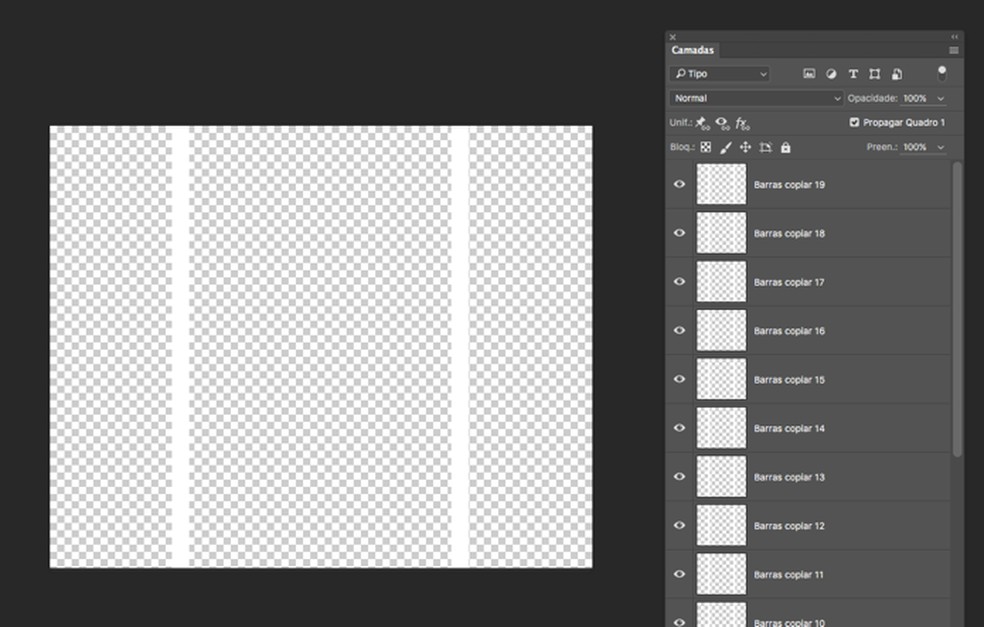Screen dimensions: 984x627
Task: Hide Barras copiar 16 layer
Action: click(x=679, y=330)
